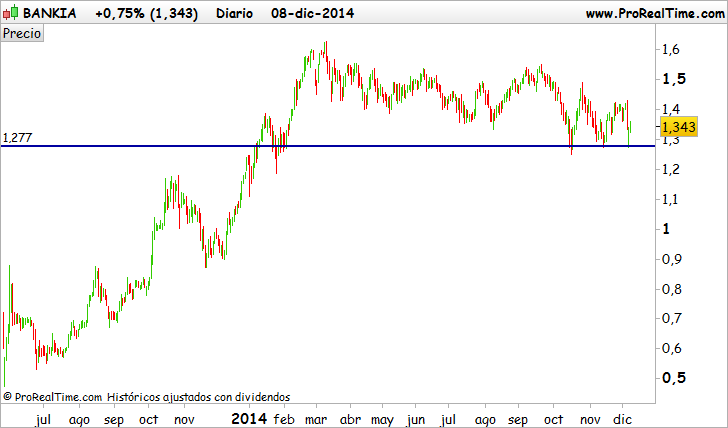728x428 pixels.
Task: Select the Diario timeframe label
Action: pos(234,13)
